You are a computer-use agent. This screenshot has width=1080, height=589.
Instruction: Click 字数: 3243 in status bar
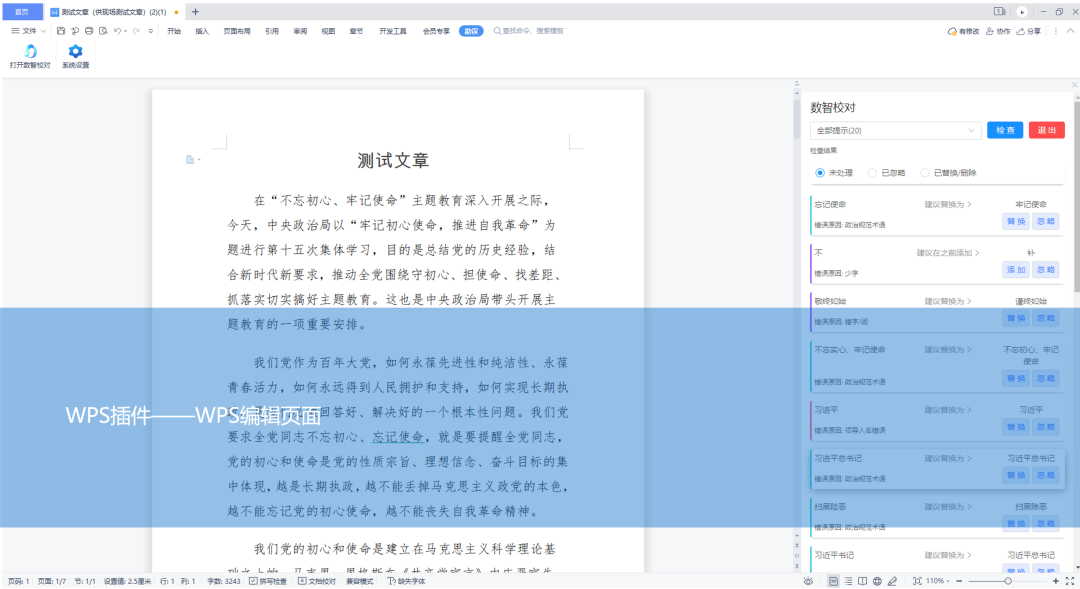point(224,581)
